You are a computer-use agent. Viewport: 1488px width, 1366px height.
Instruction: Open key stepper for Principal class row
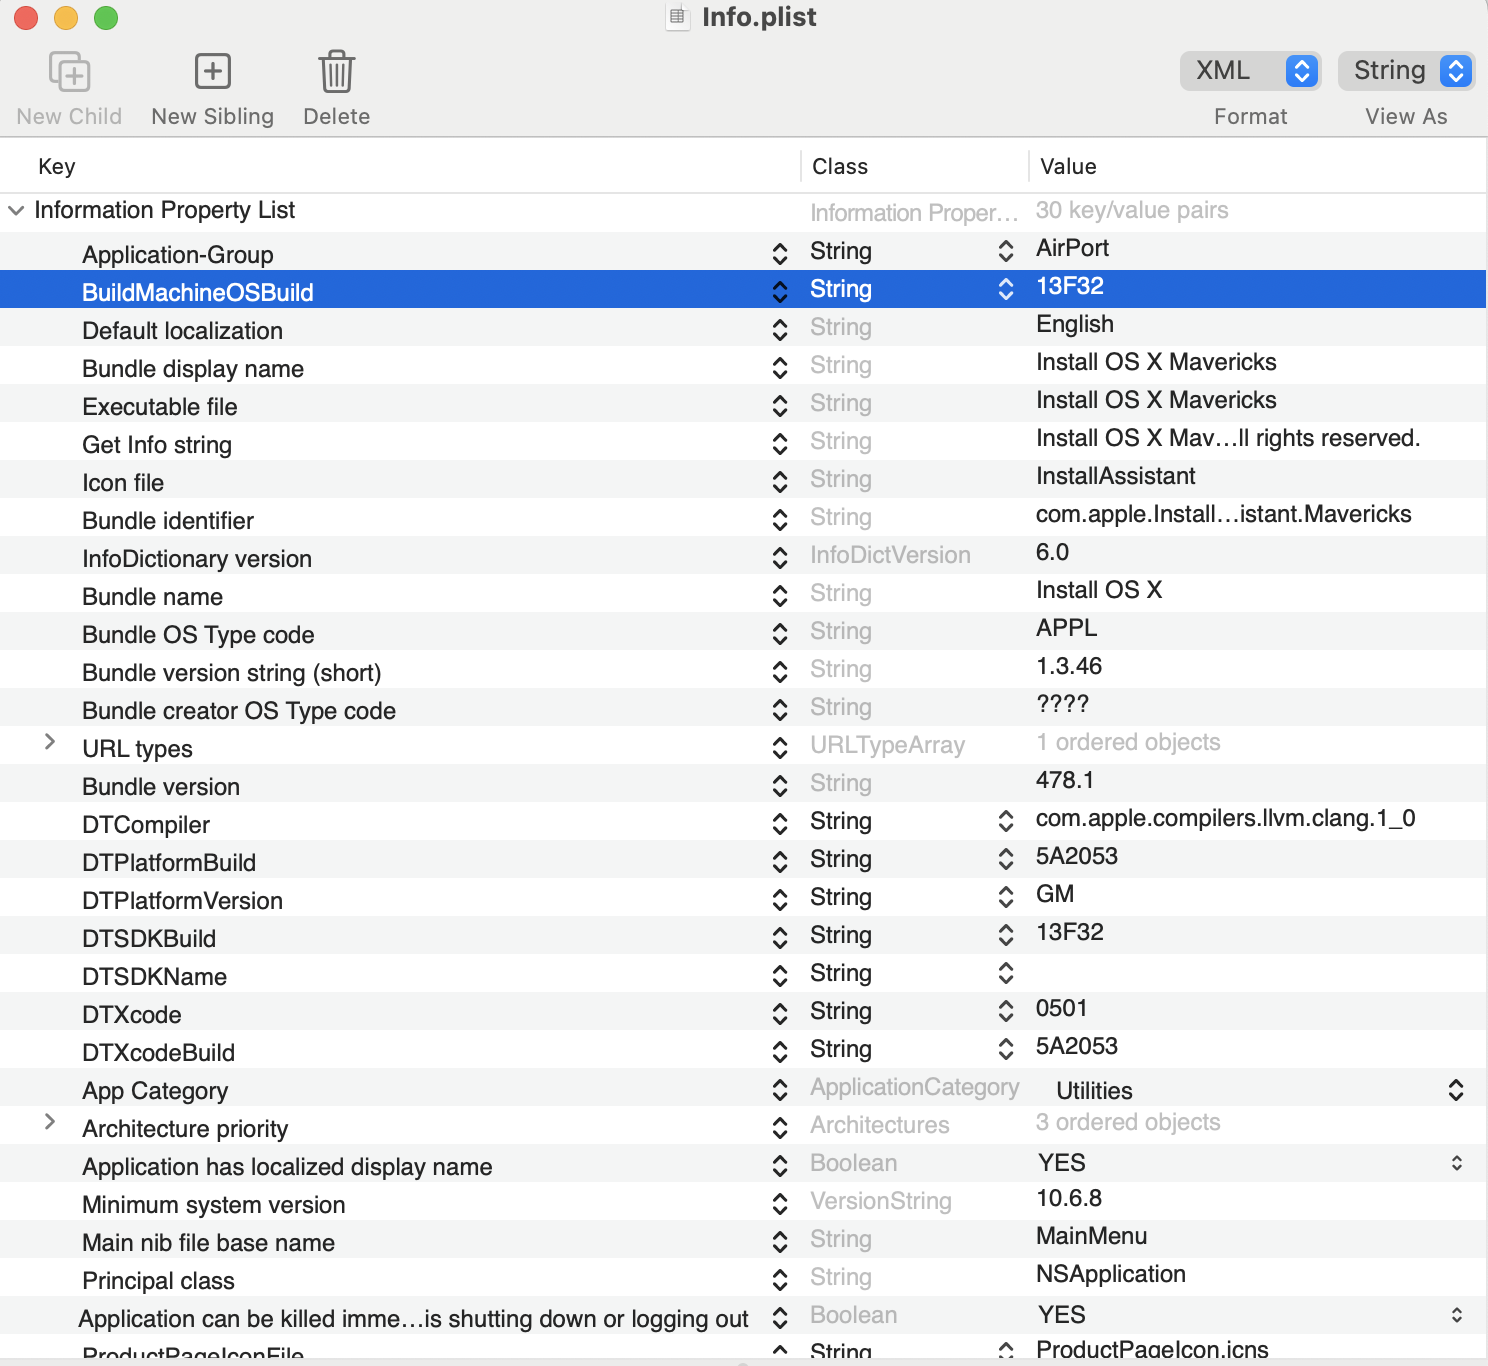pyautogui.click(x=780, y=1280)
